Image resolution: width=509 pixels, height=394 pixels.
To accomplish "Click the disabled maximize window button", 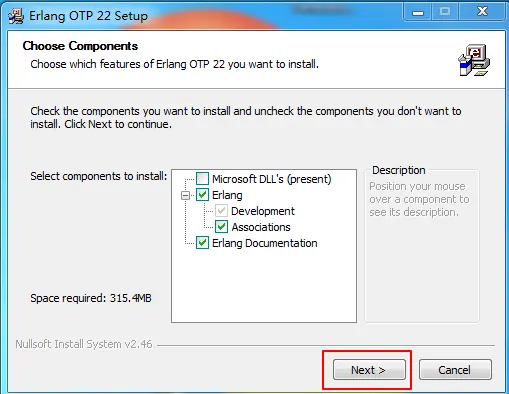I will (x=445, y=12).
